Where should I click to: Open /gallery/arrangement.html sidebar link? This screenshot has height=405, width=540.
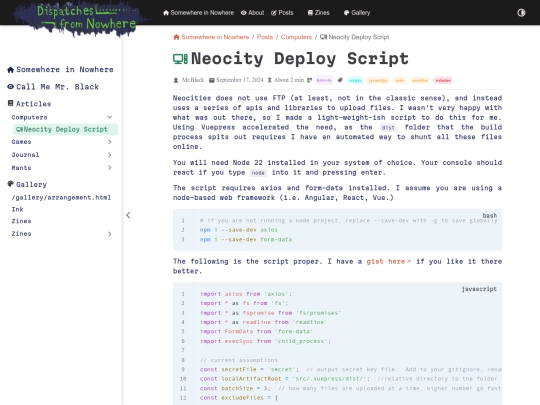61,198
